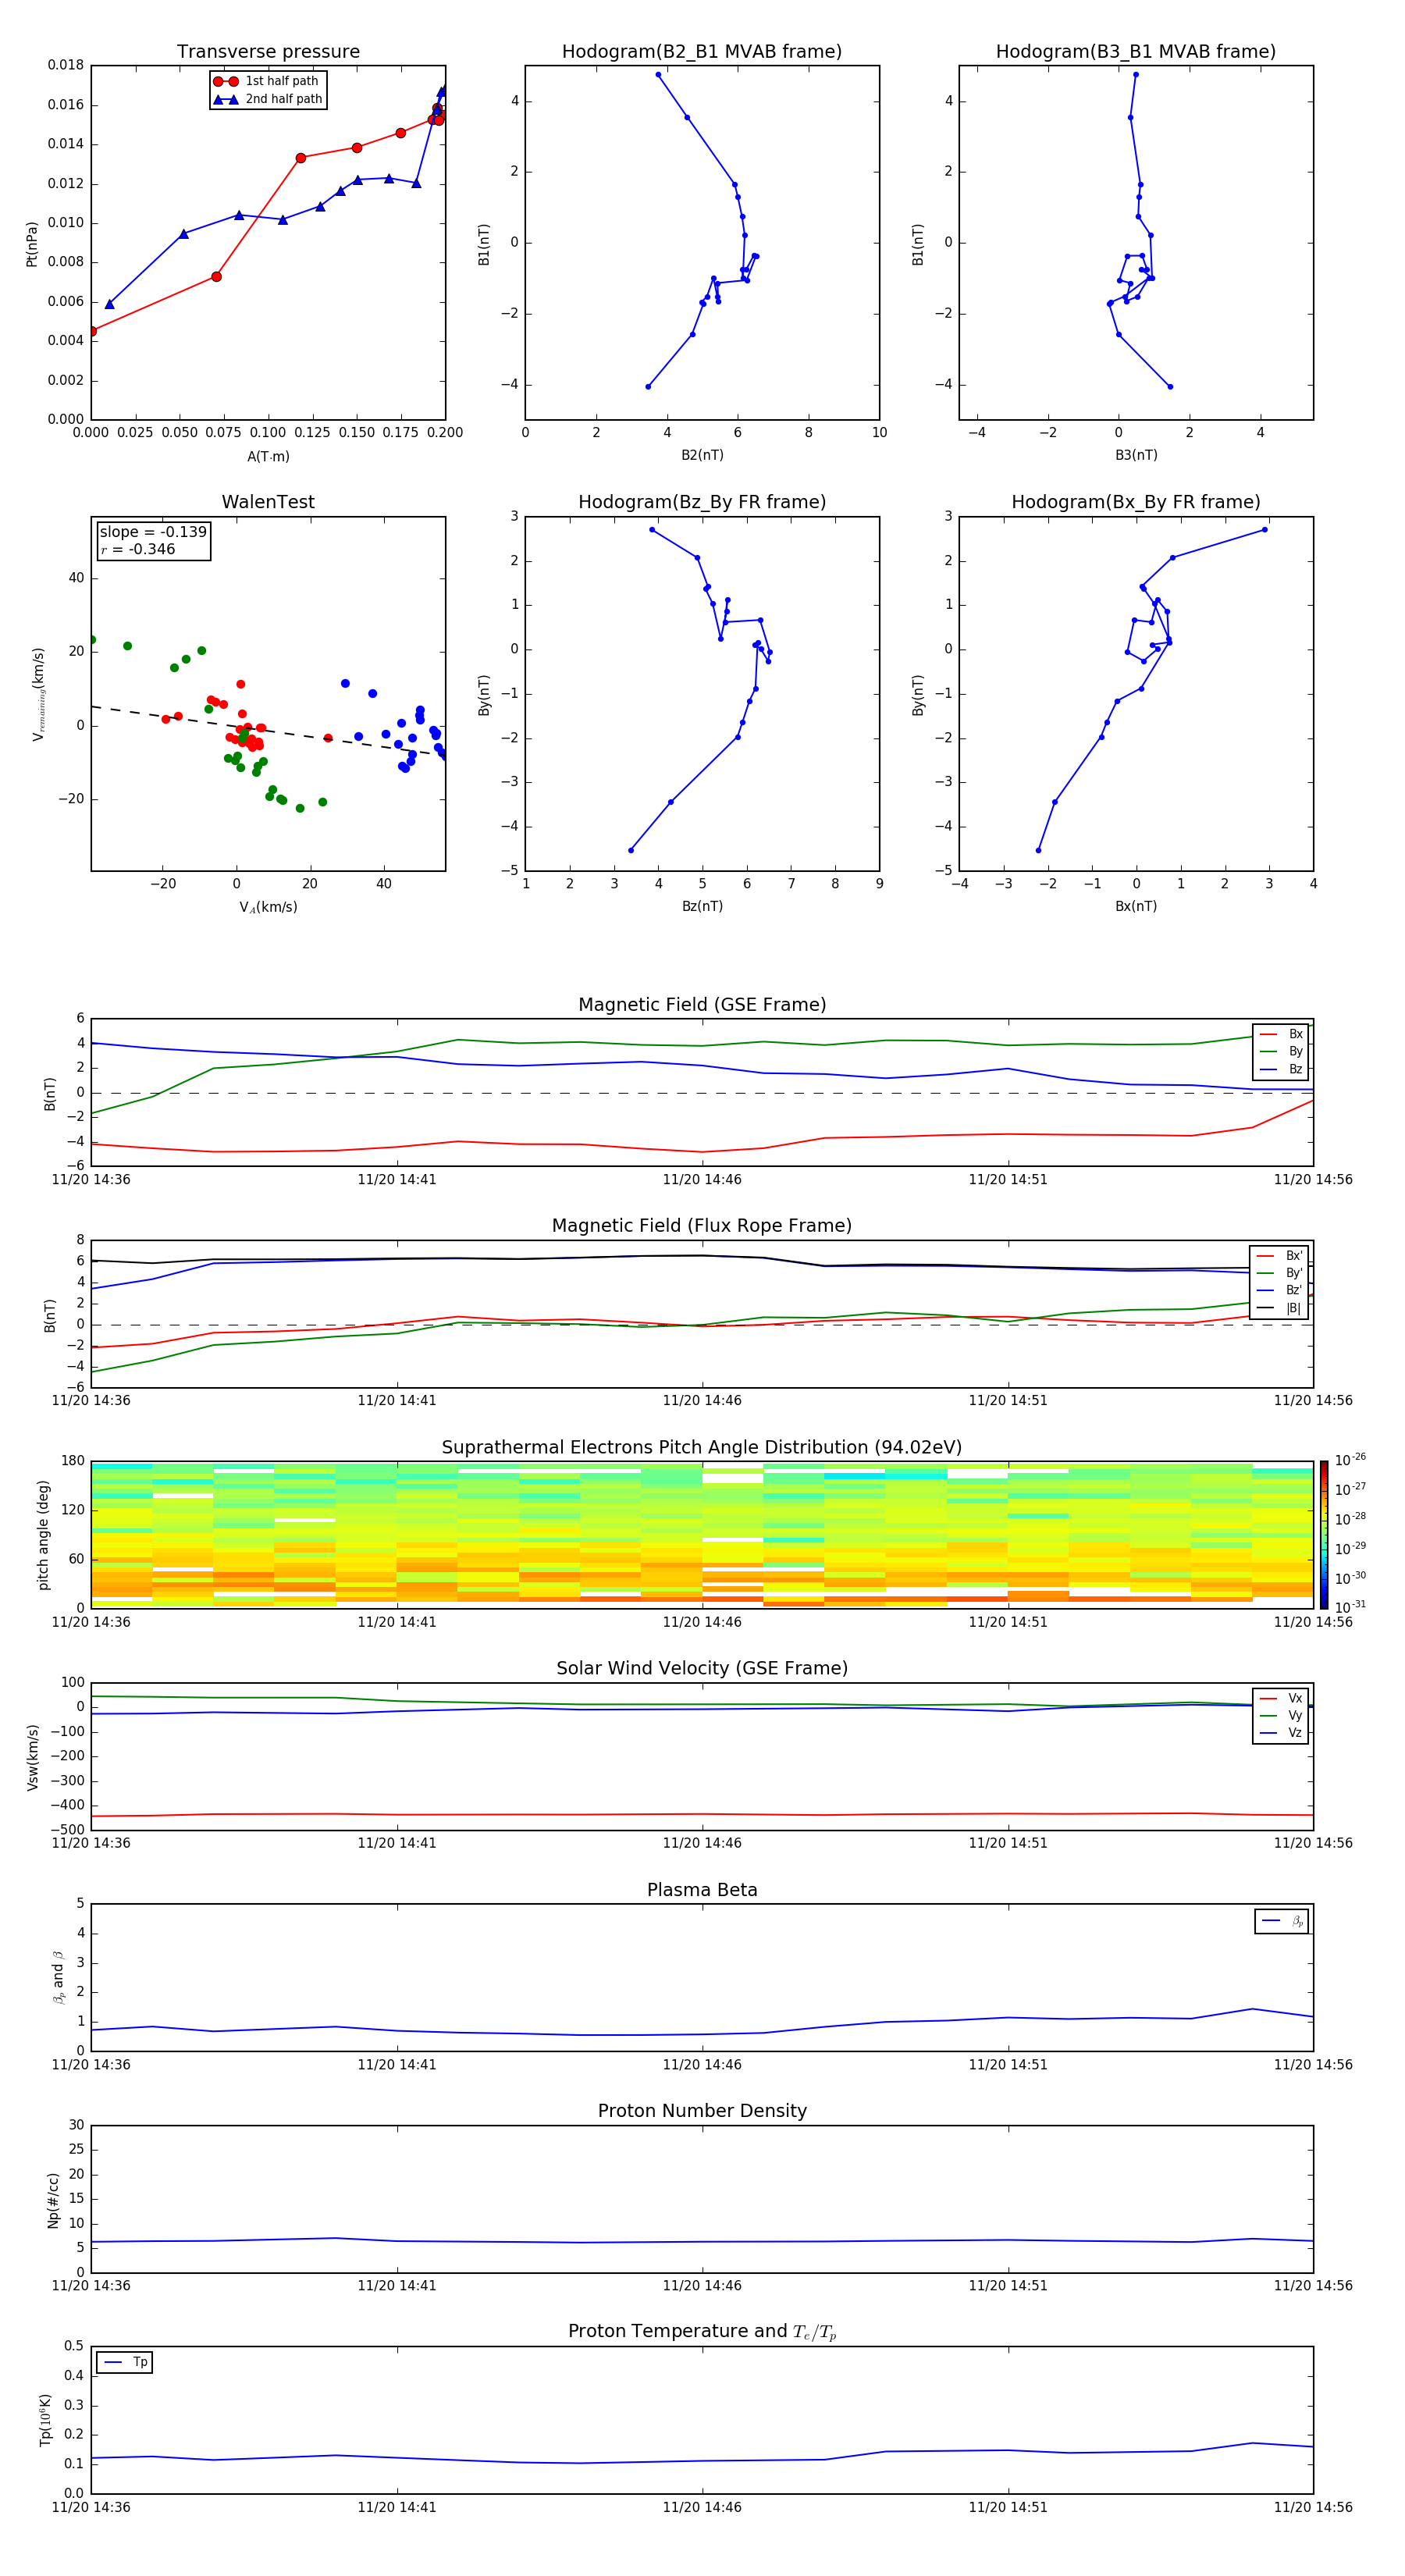Click the "By'" legend entry in flux rope plot
This screenshot has height=2576, width=1405.
(1280, 1273)
